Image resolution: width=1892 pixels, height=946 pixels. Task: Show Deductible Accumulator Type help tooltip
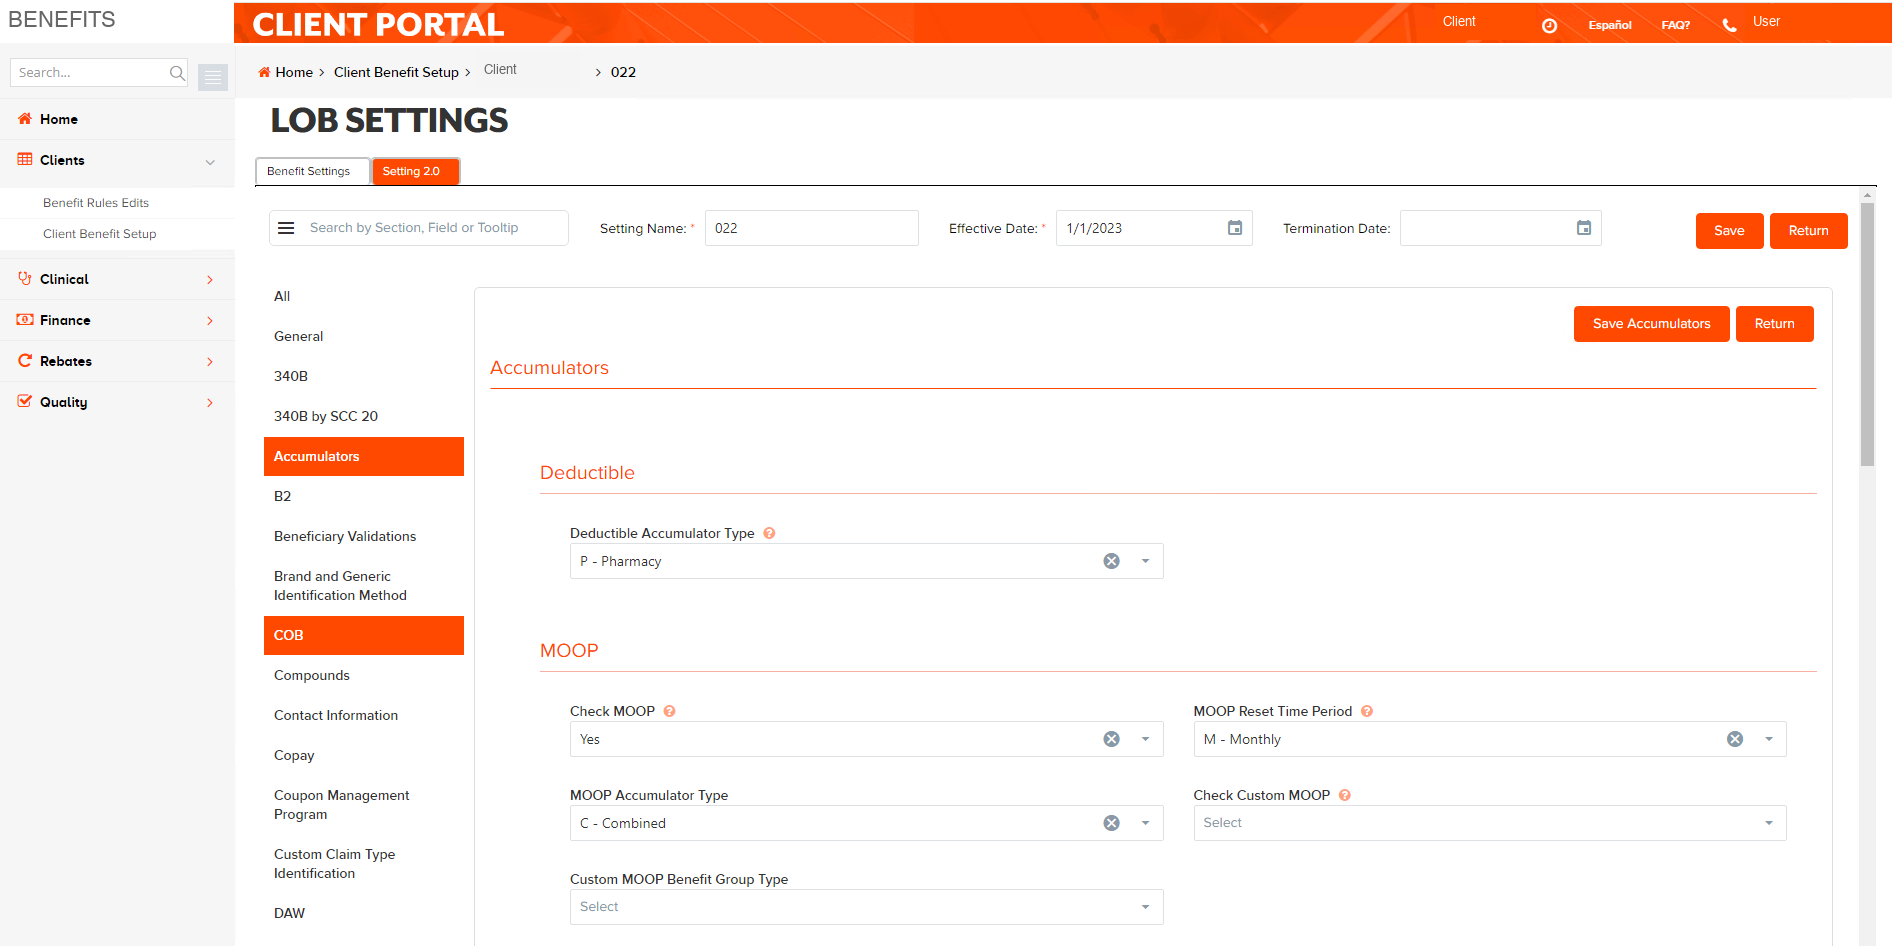(x=769, y=533)
